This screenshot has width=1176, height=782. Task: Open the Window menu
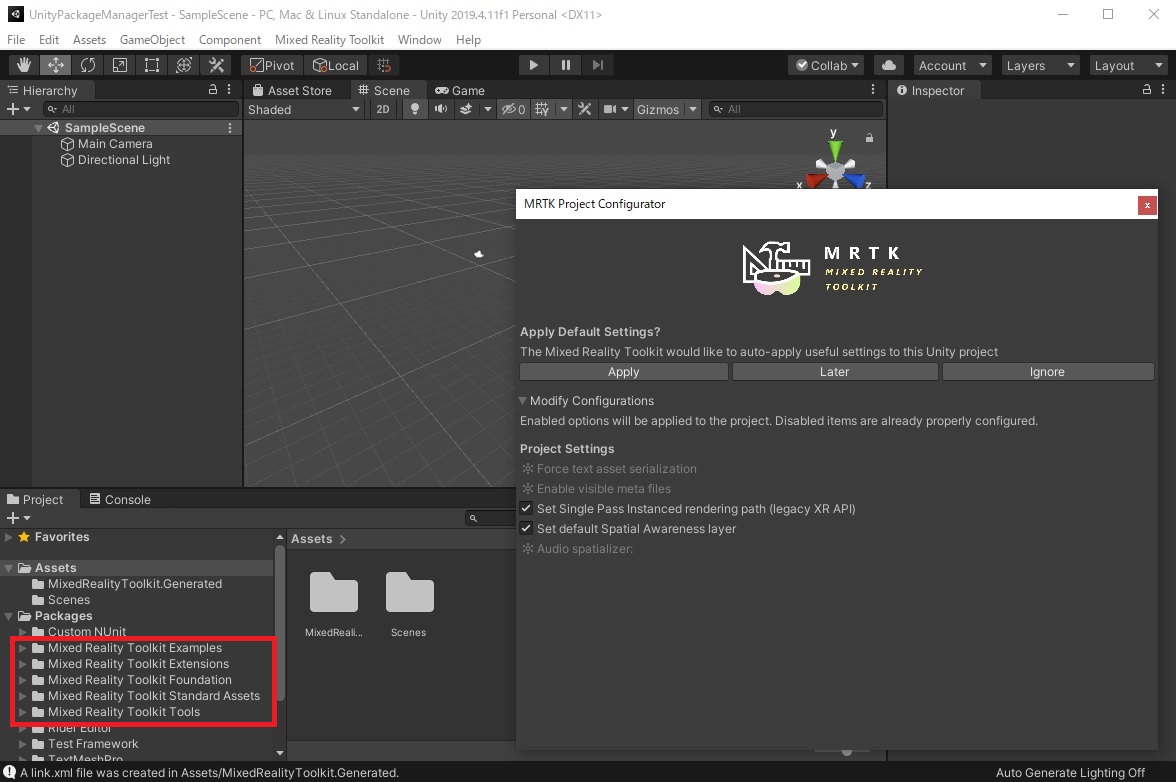click(x=419, y=40)
